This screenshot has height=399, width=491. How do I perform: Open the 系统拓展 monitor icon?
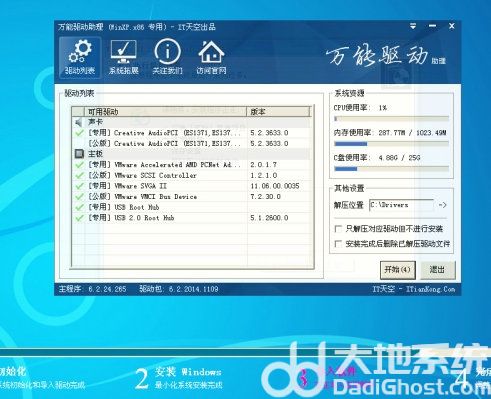(x=123, y=57)
